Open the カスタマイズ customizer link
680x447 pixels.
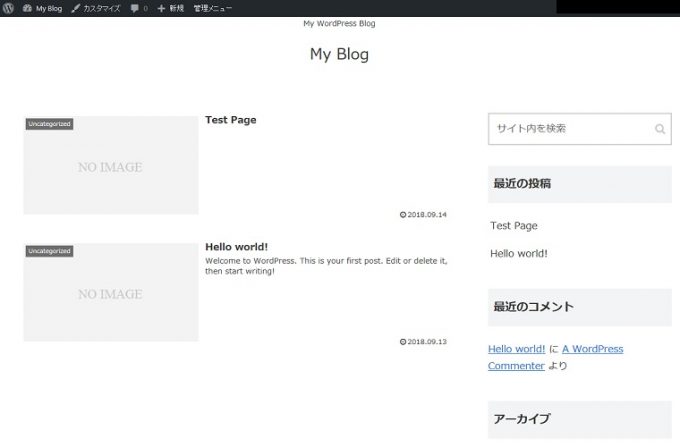click(x=96, y=8)
